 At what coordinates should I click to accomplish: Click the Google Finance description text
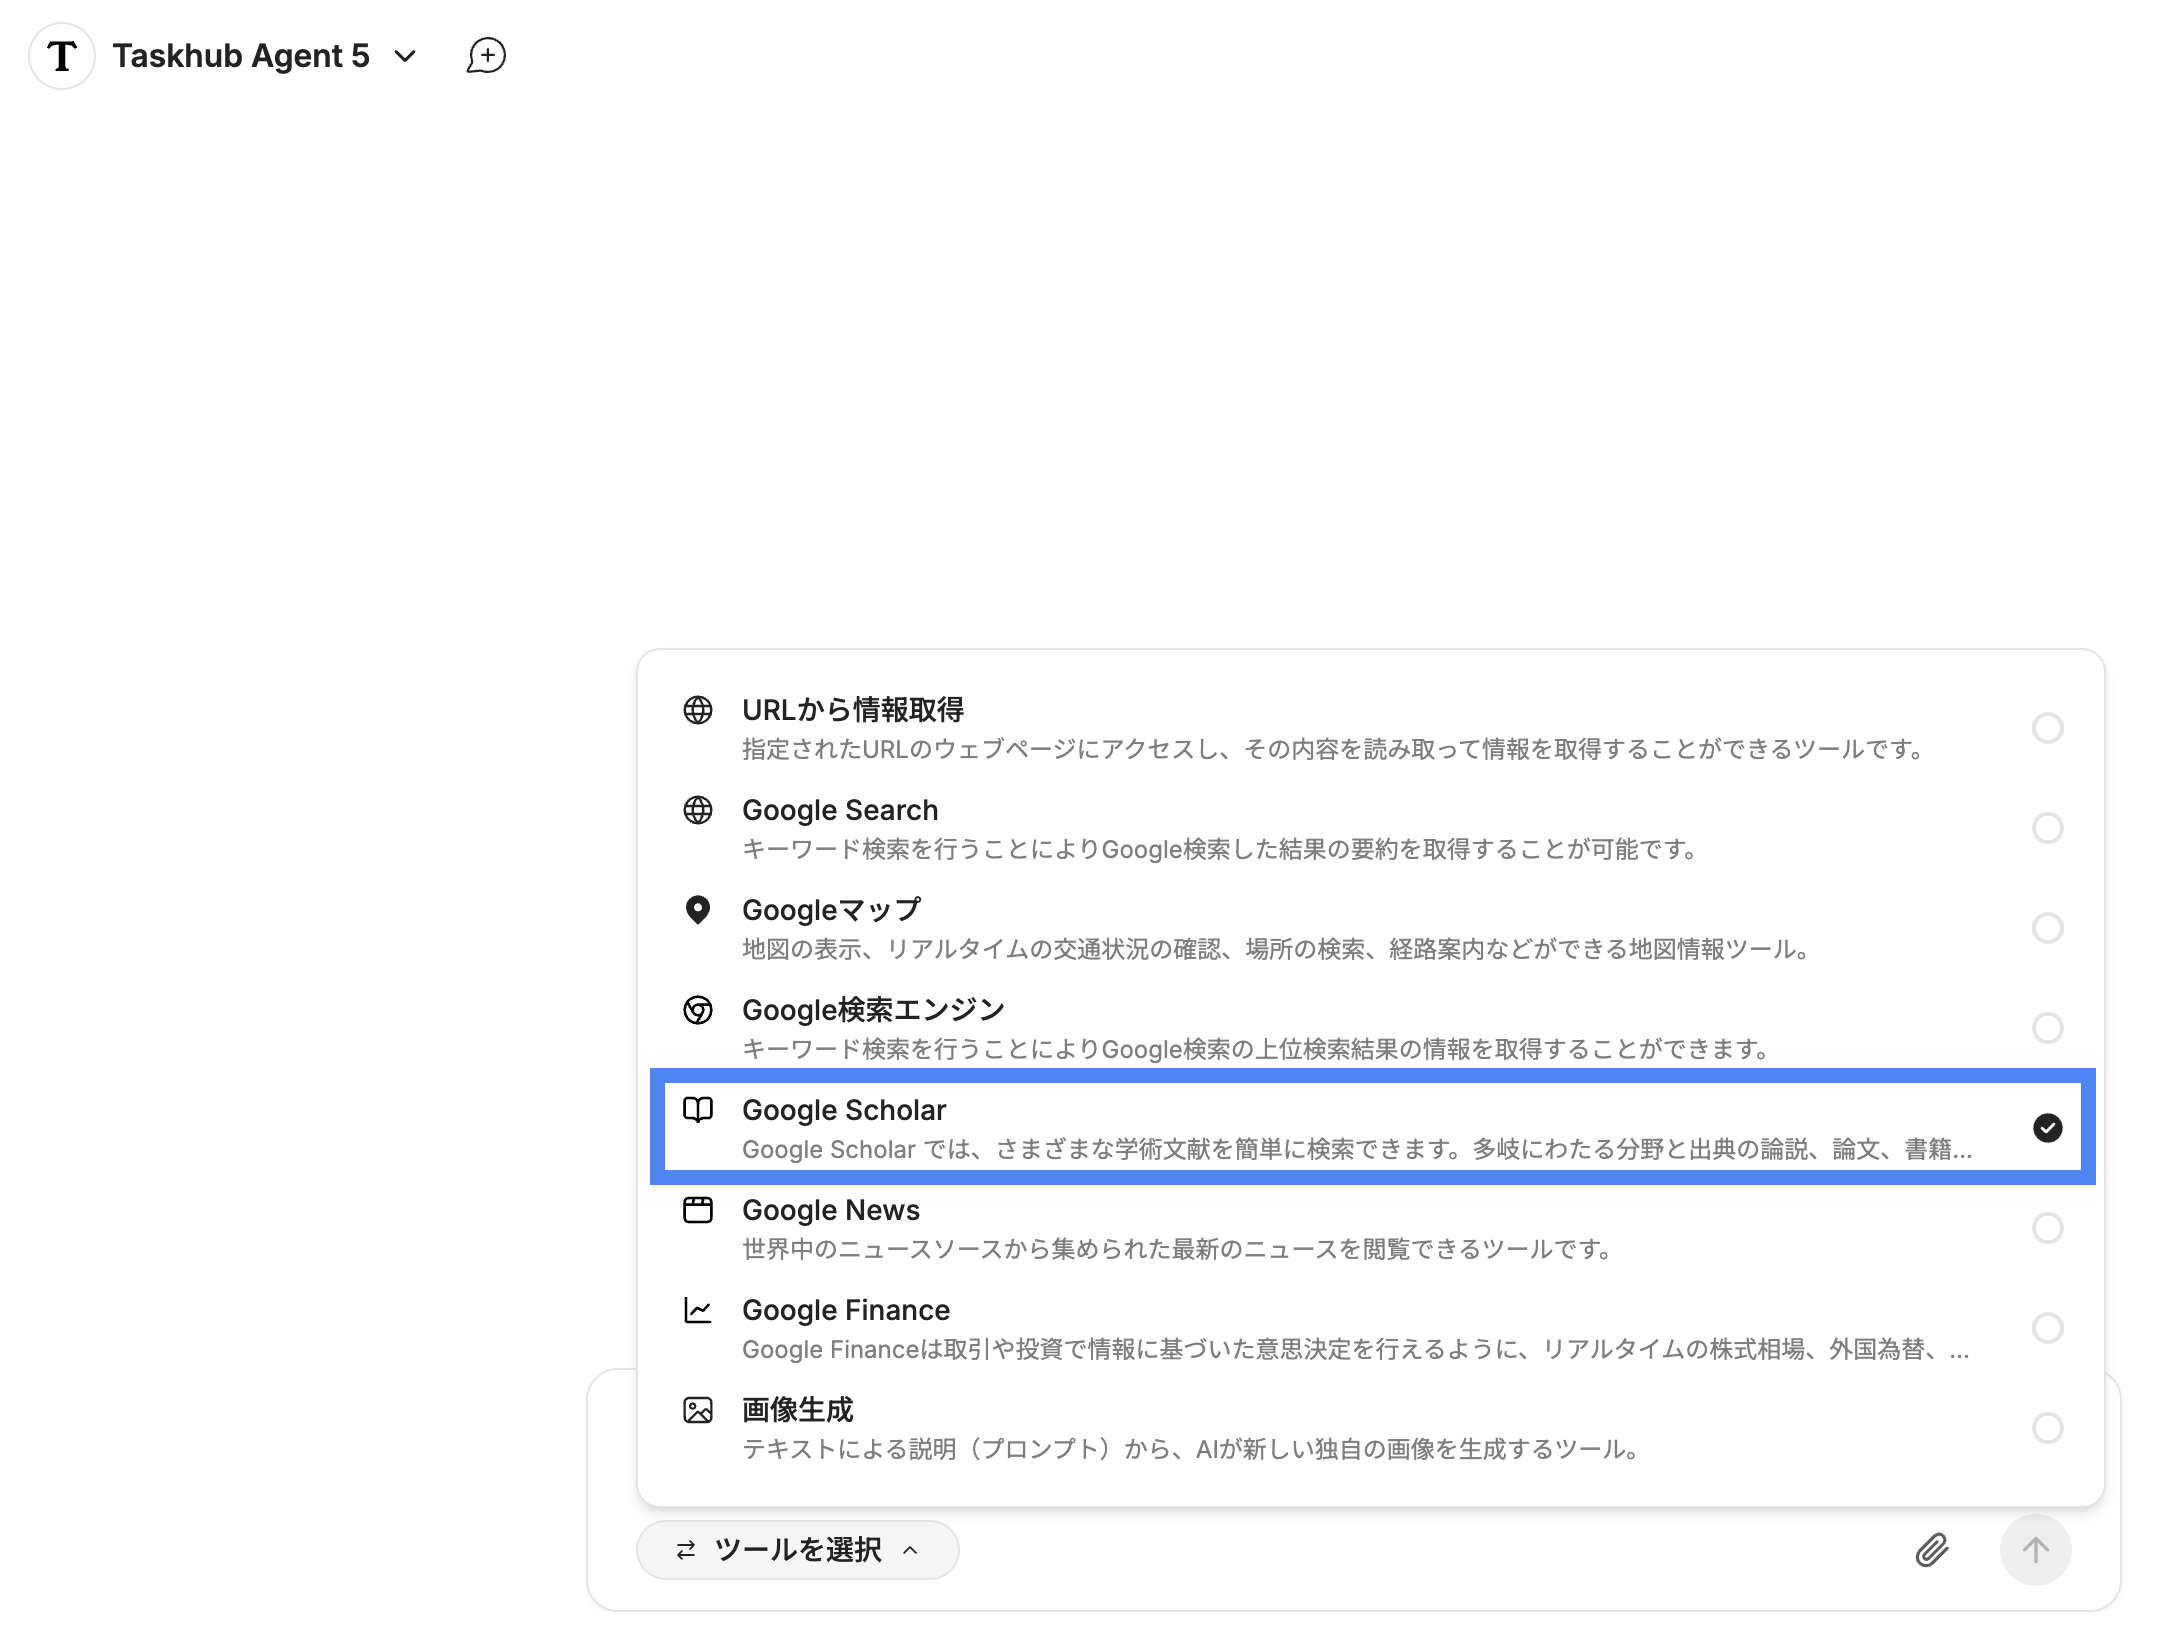coord(1355,1350)
